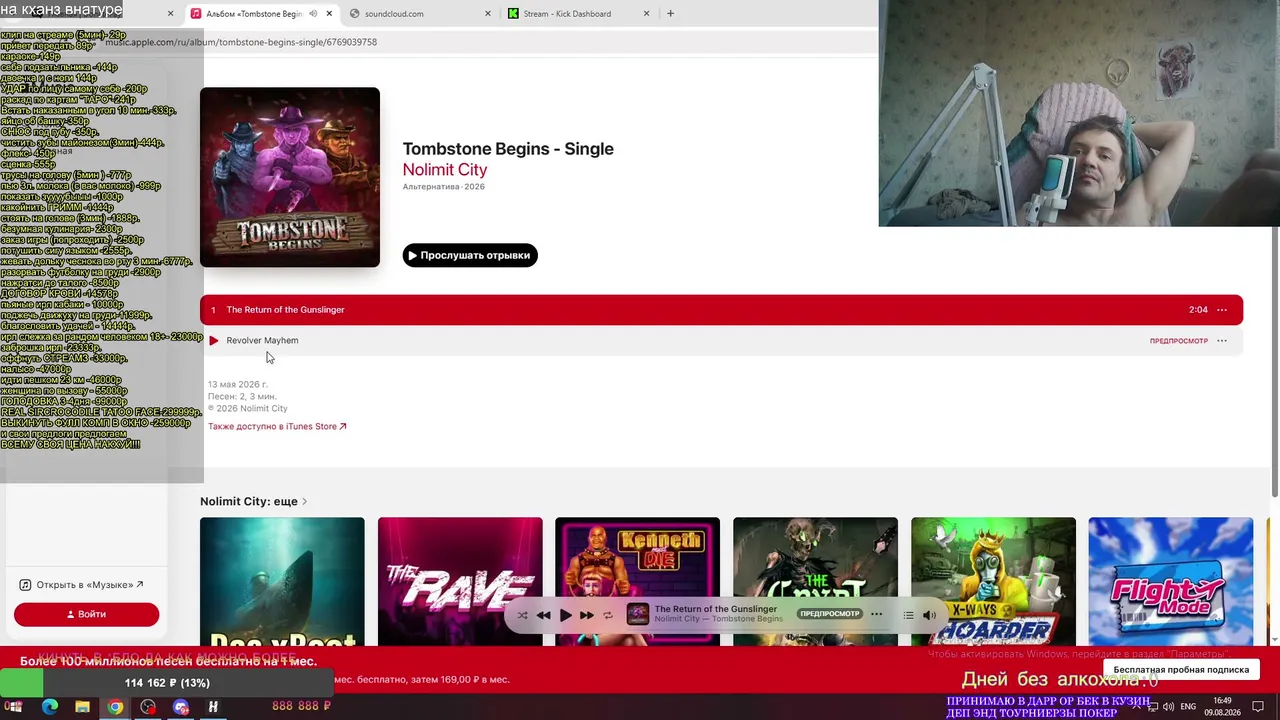
Task: Click the Revolver Mayhem track title
Action: (x=262, y=341)
